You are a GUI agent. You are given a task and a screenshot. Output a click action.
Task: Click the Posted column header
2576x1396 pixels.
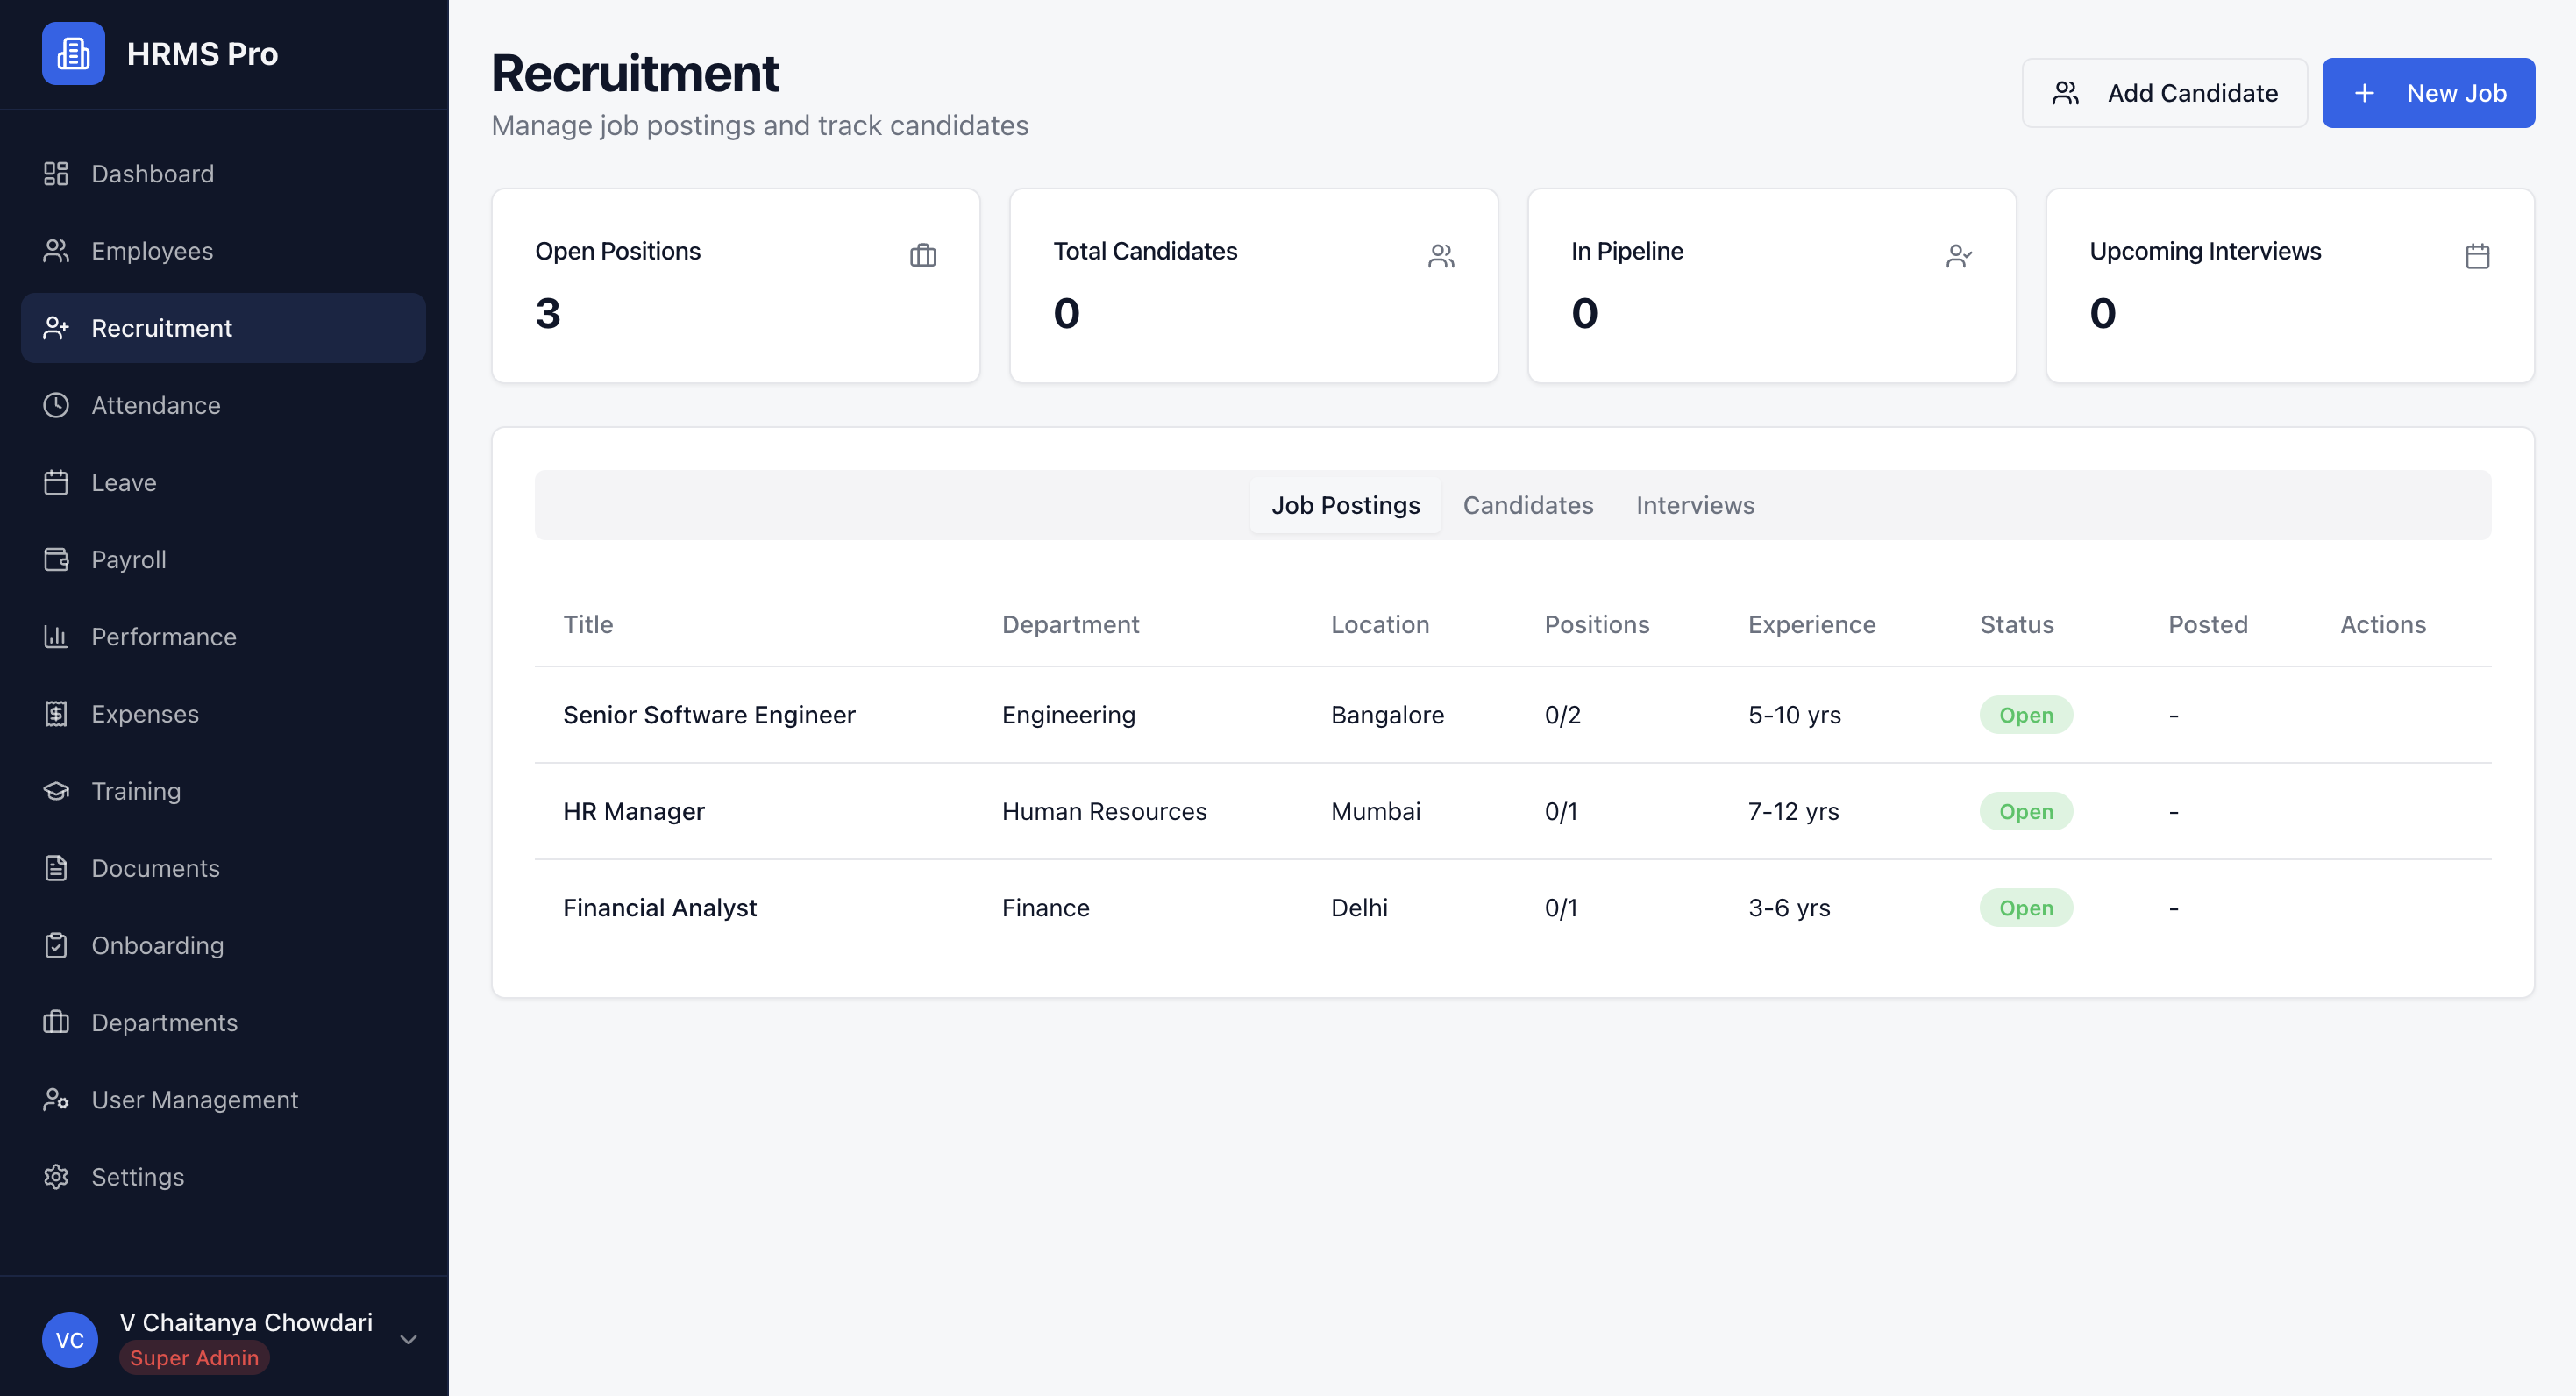tap(2208, 624)
